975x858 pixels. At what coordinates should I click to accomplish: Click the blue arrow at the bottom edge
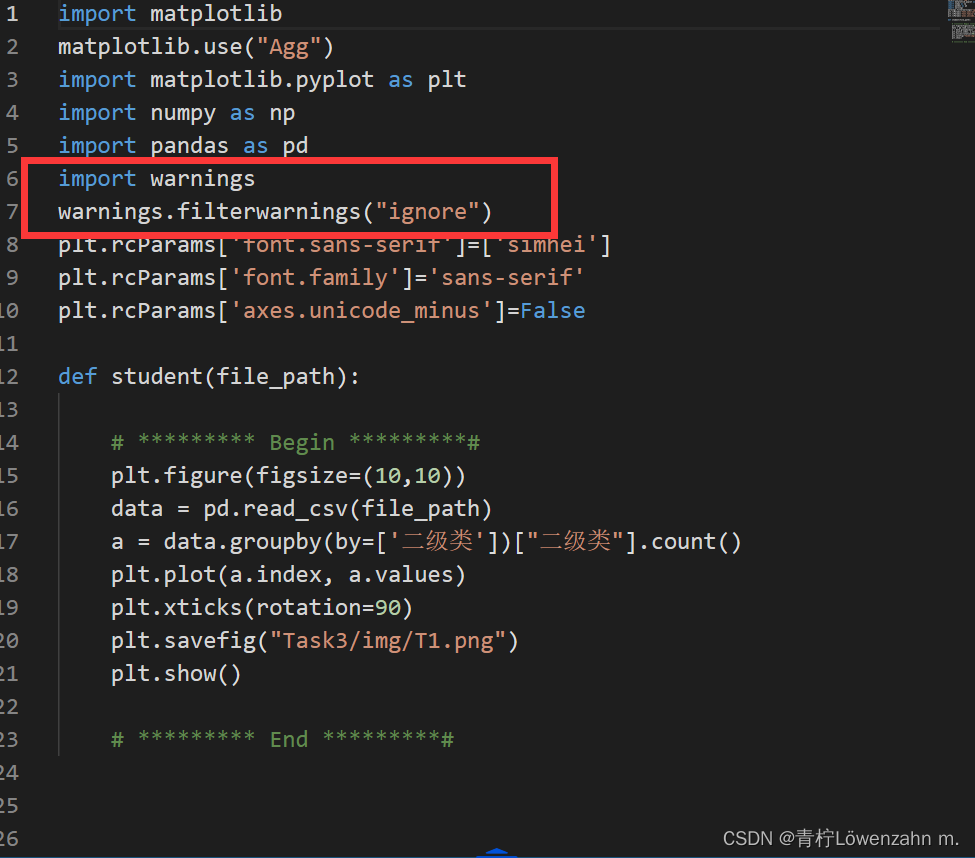pos(497,852)
